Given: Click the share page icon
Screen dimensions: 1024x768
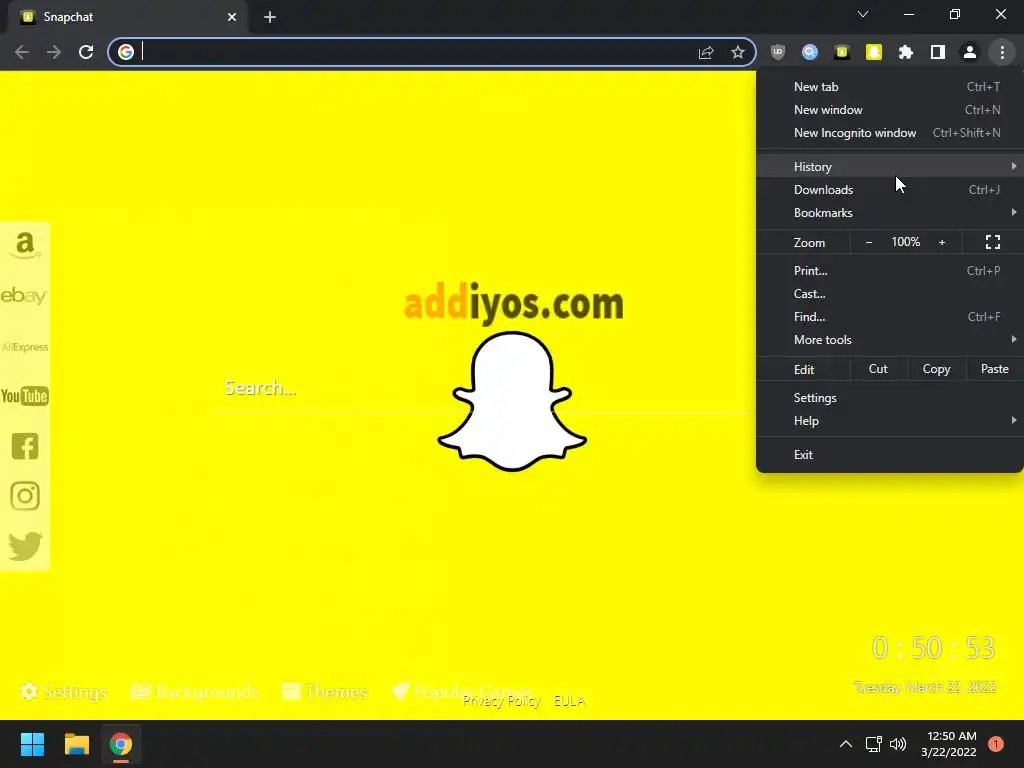Looking at the screenshot, I should tap(706, 52).
